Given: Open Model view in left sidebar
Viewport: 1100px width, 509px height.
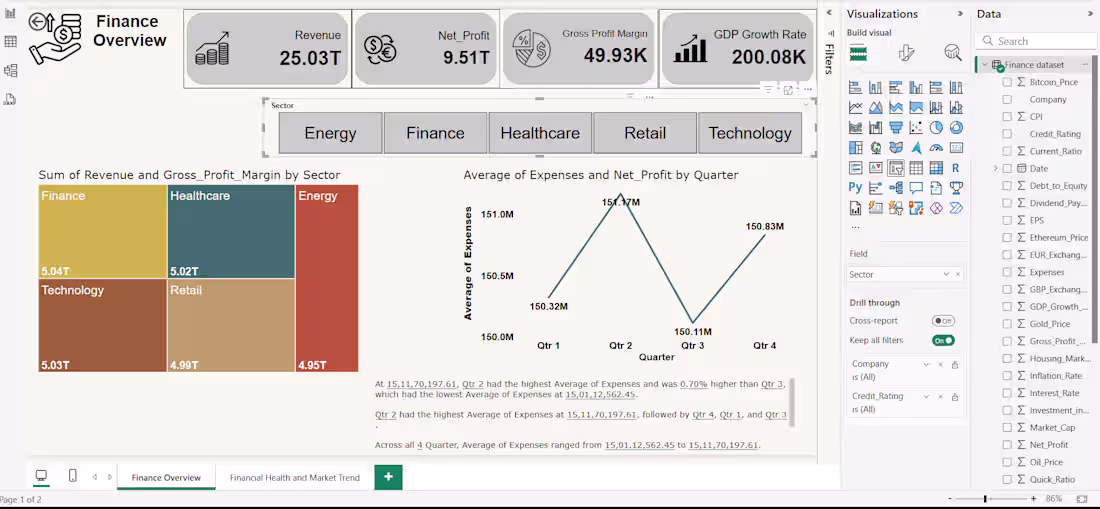Looking at the screenshot, I should 11,70.
